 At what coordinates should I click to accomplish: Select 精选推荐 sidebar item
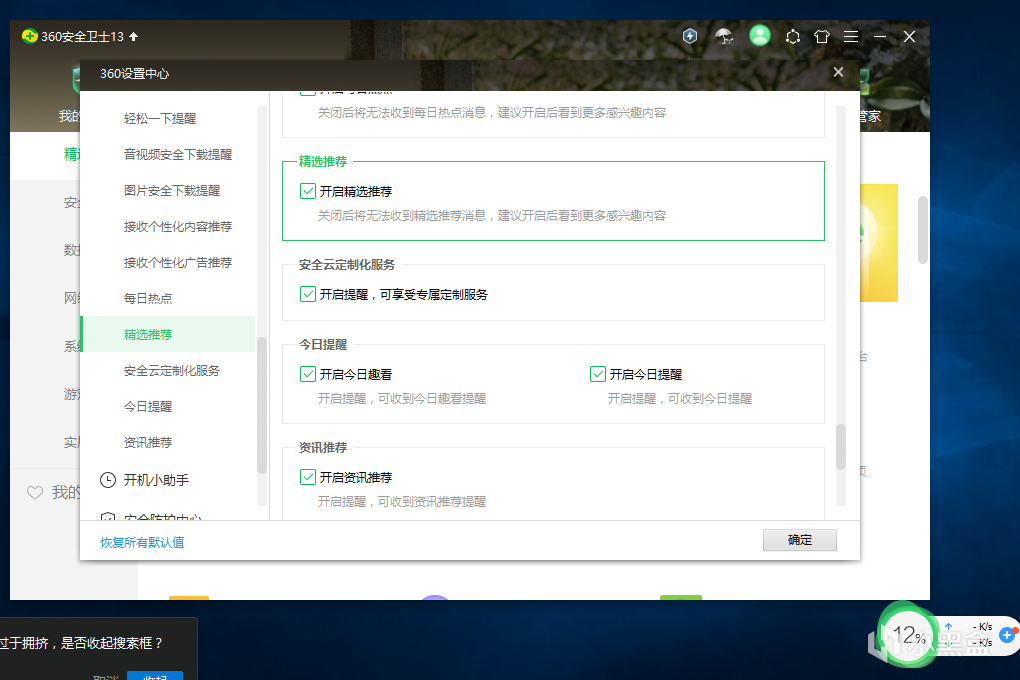click(x=168, y=334)
